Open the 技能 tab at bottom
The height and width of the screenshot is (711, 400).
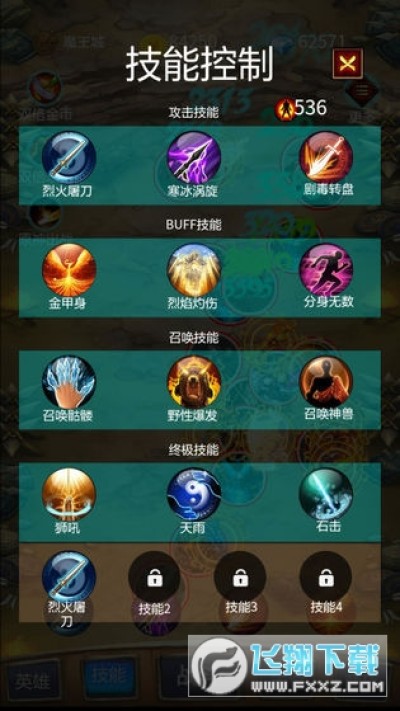(x=108, y=677)
